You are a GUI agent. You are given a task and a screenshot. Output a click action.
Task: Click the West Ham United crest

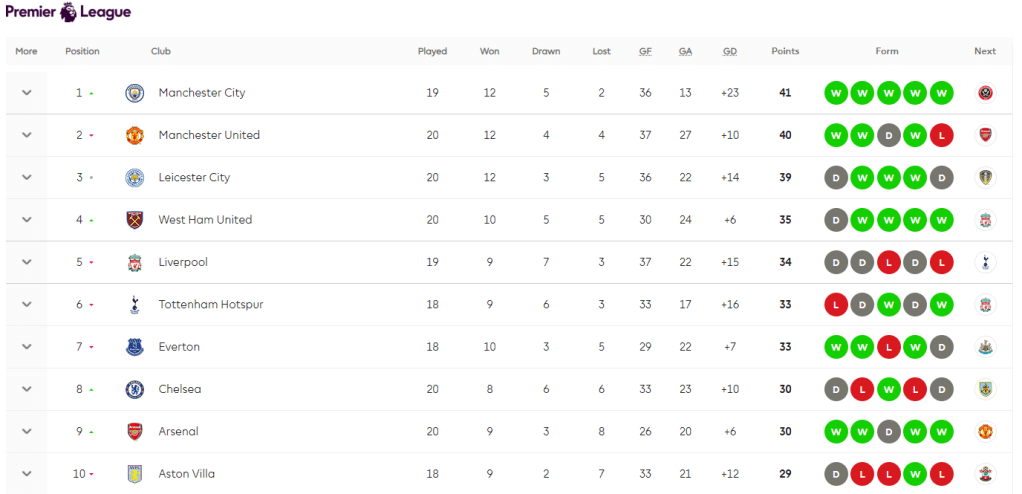(135, 220)
